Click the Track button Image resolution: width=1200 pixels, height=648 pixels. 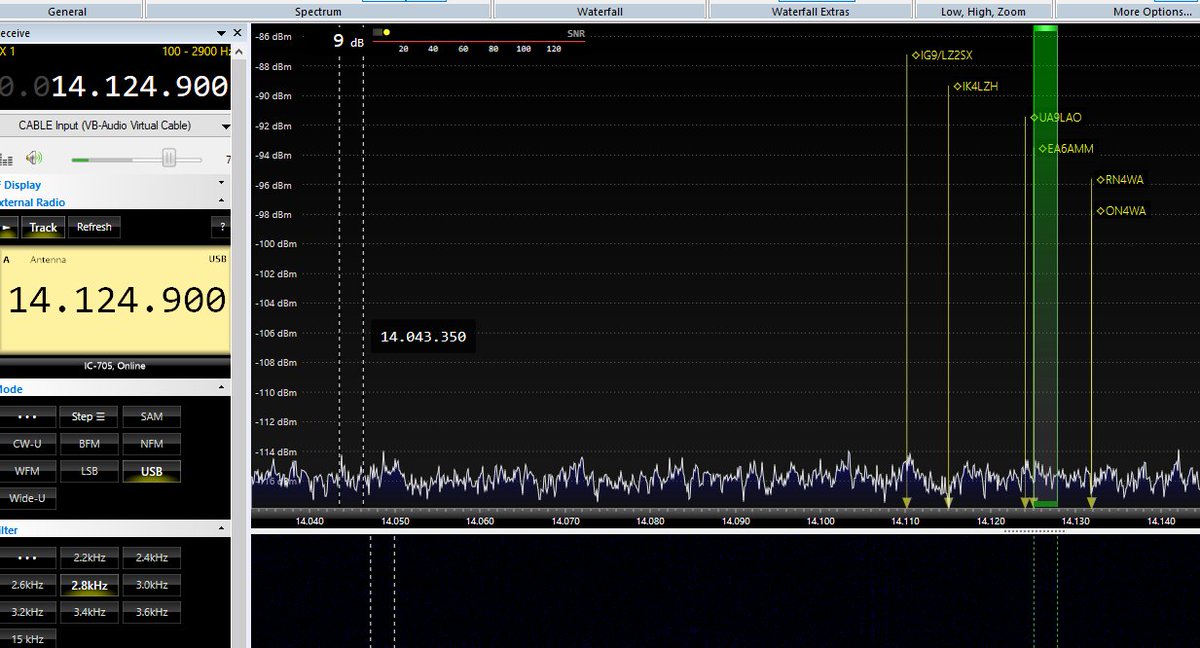tap(43, 227)
